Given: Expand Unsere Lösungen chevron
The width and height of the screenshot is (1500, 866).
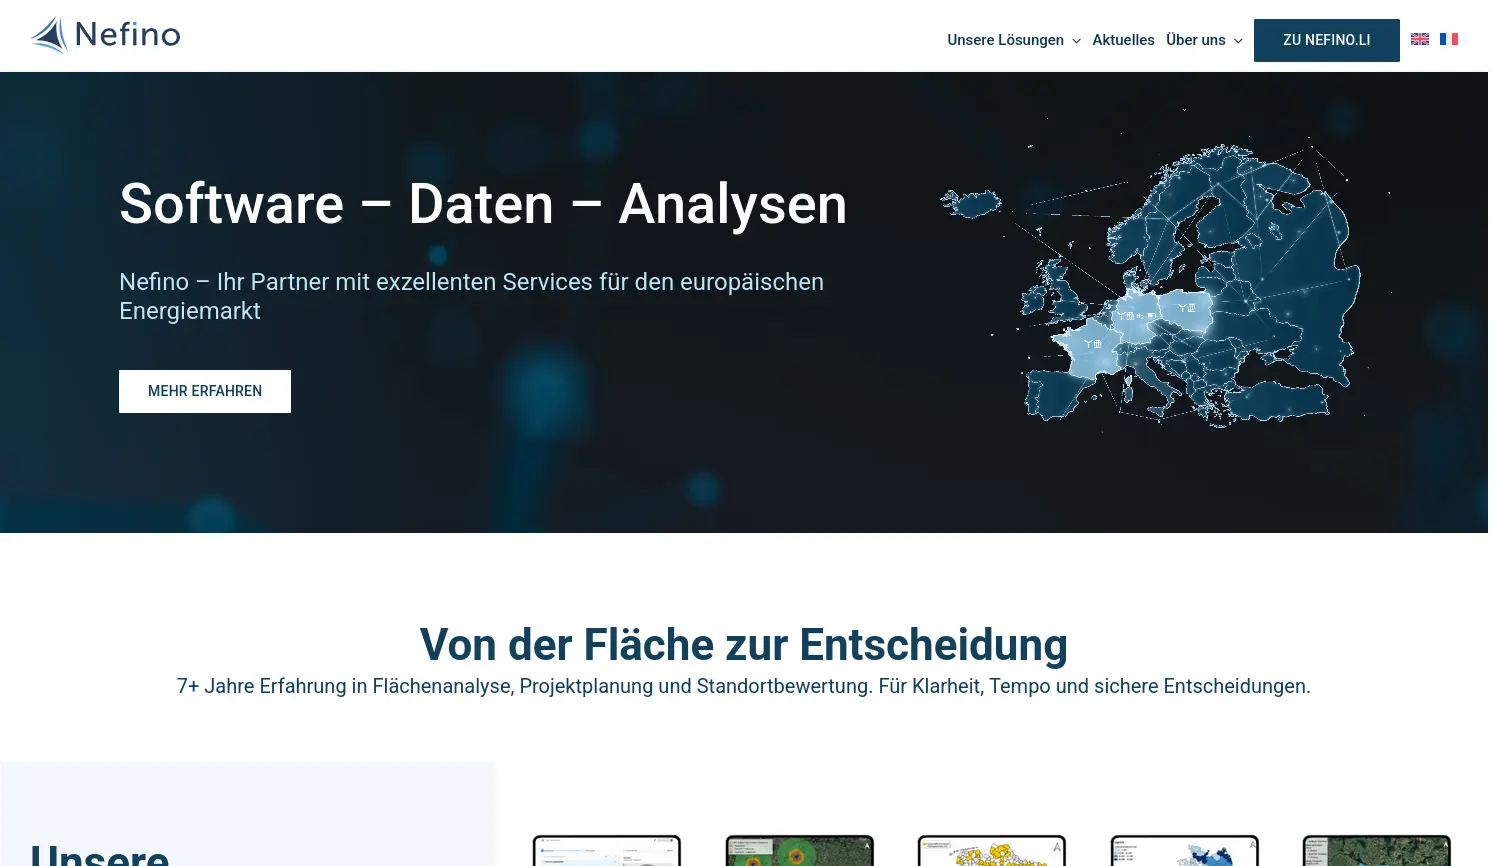Looking at the screenshot, I should 1076,41.
